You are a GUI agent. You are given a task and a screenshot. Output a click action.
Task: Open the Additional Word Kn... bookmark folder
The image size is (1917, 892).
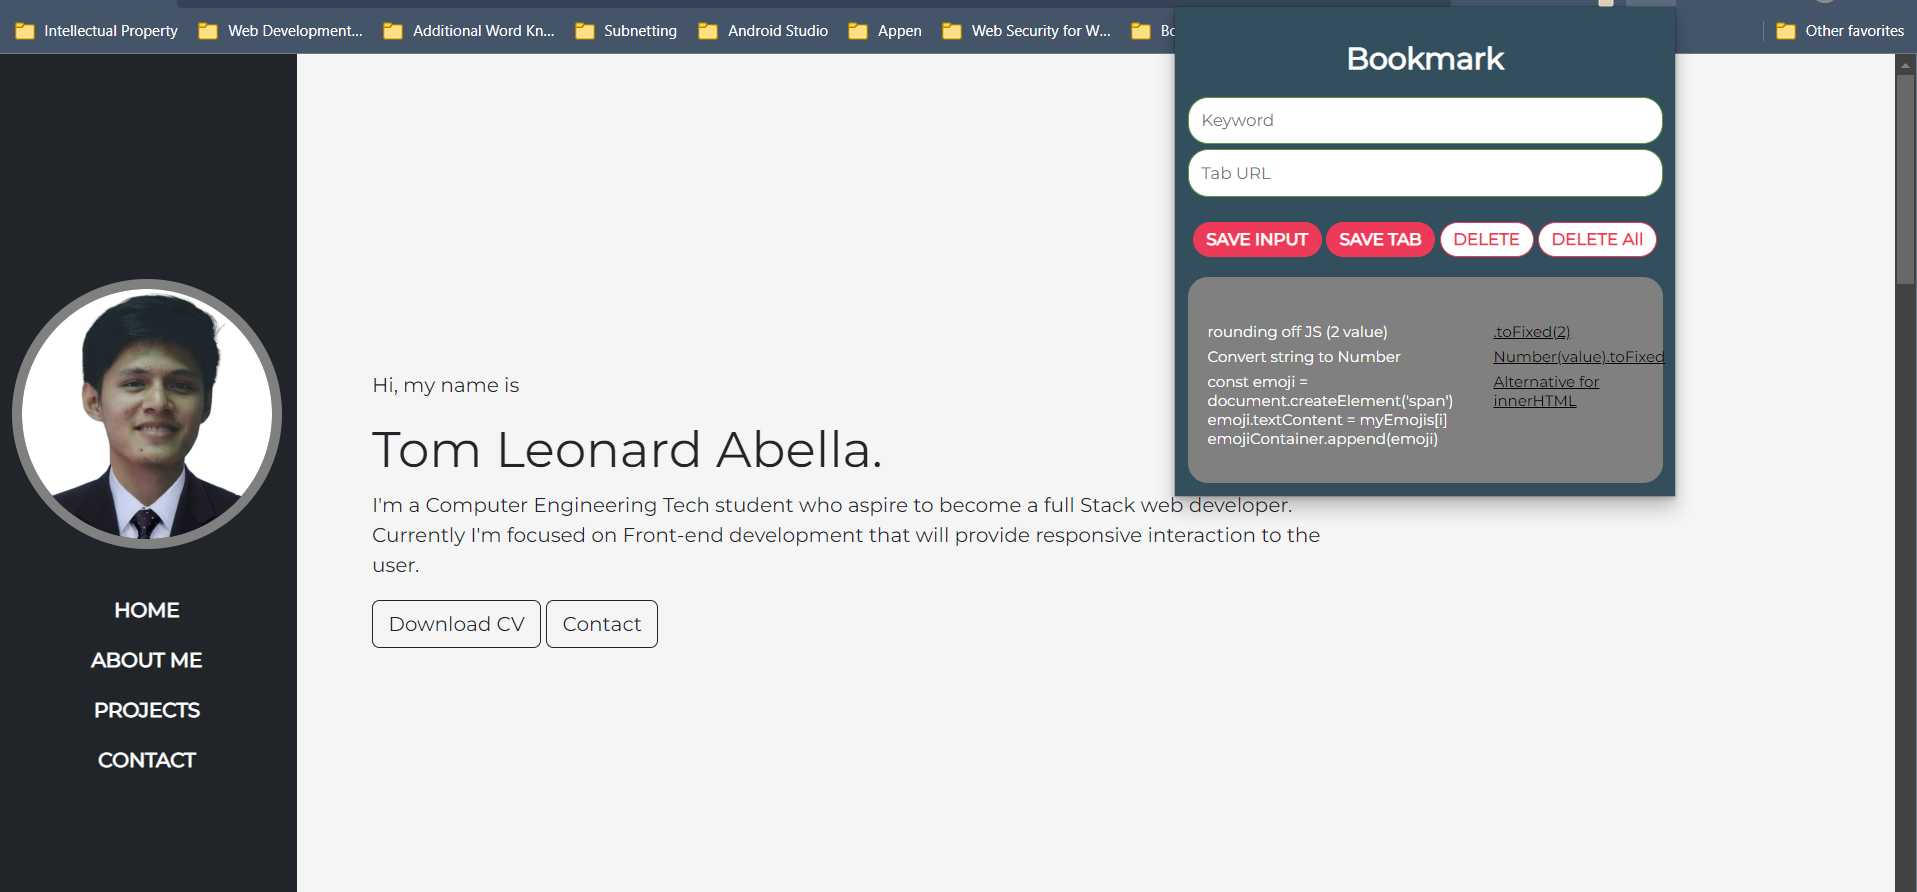pos(469,31)
